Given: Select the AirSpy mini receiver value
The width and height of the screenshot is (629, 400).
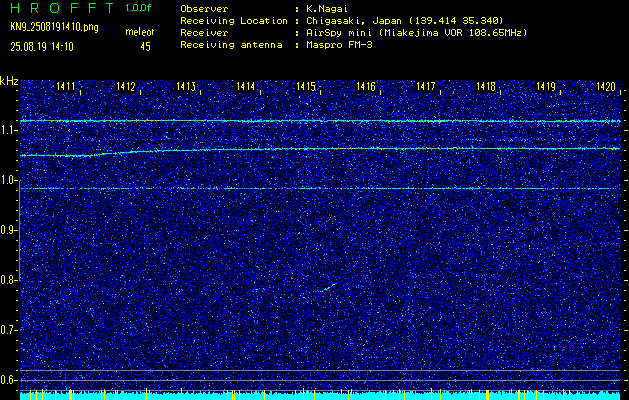Looking at the screenshot, I should pos(416,33).
